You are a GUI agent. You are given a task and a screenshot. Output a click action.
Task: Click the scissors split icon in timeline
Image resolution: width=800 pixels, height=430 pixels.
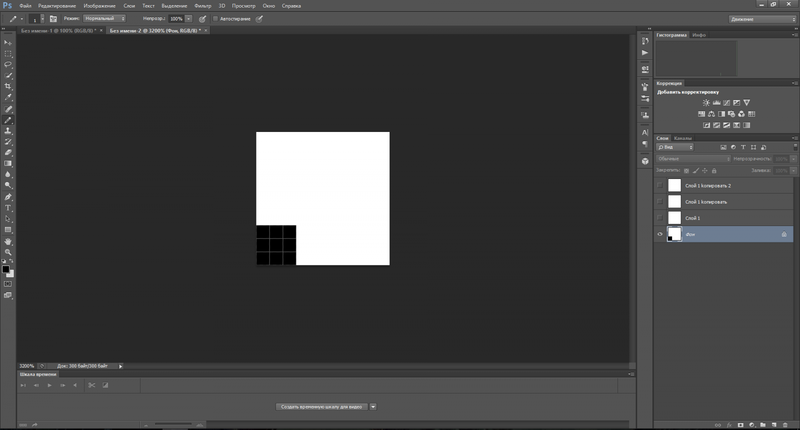point(90,384)
